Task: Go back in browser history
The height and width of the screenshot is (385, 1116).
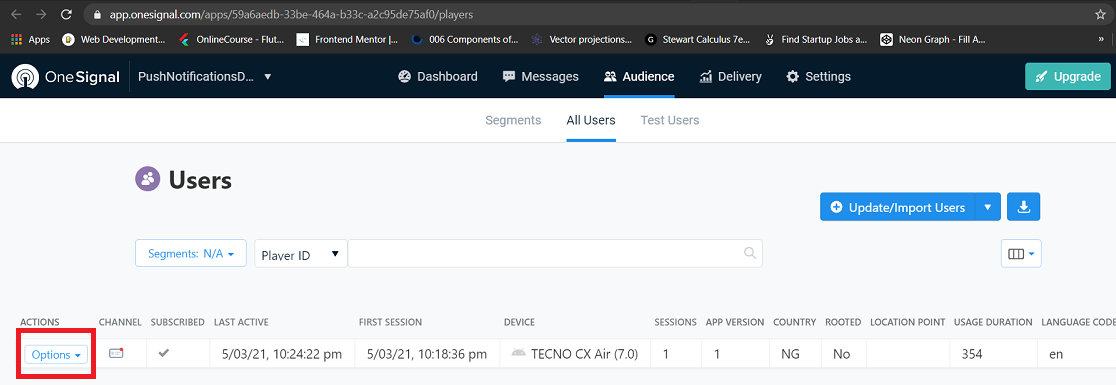Action: click(x=16, y=14)
